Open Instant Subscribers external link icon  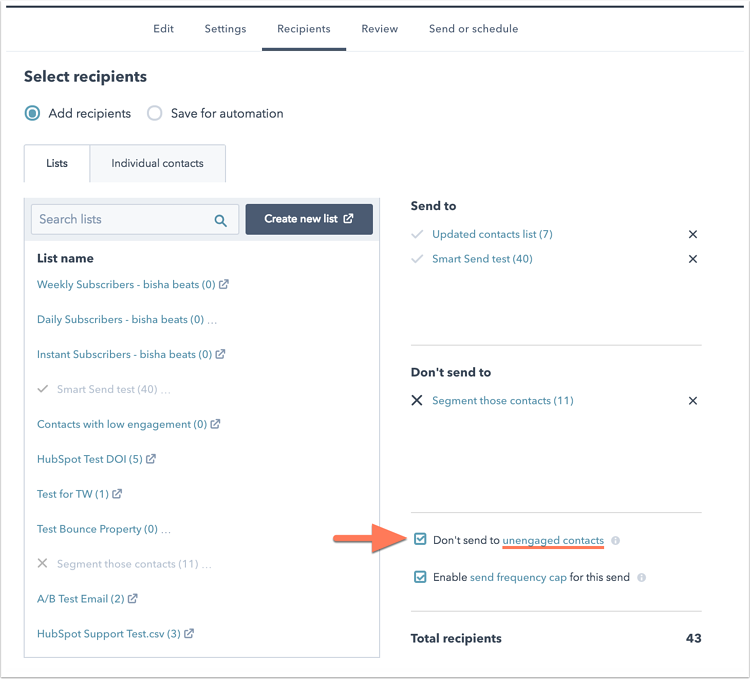point(221,354)
